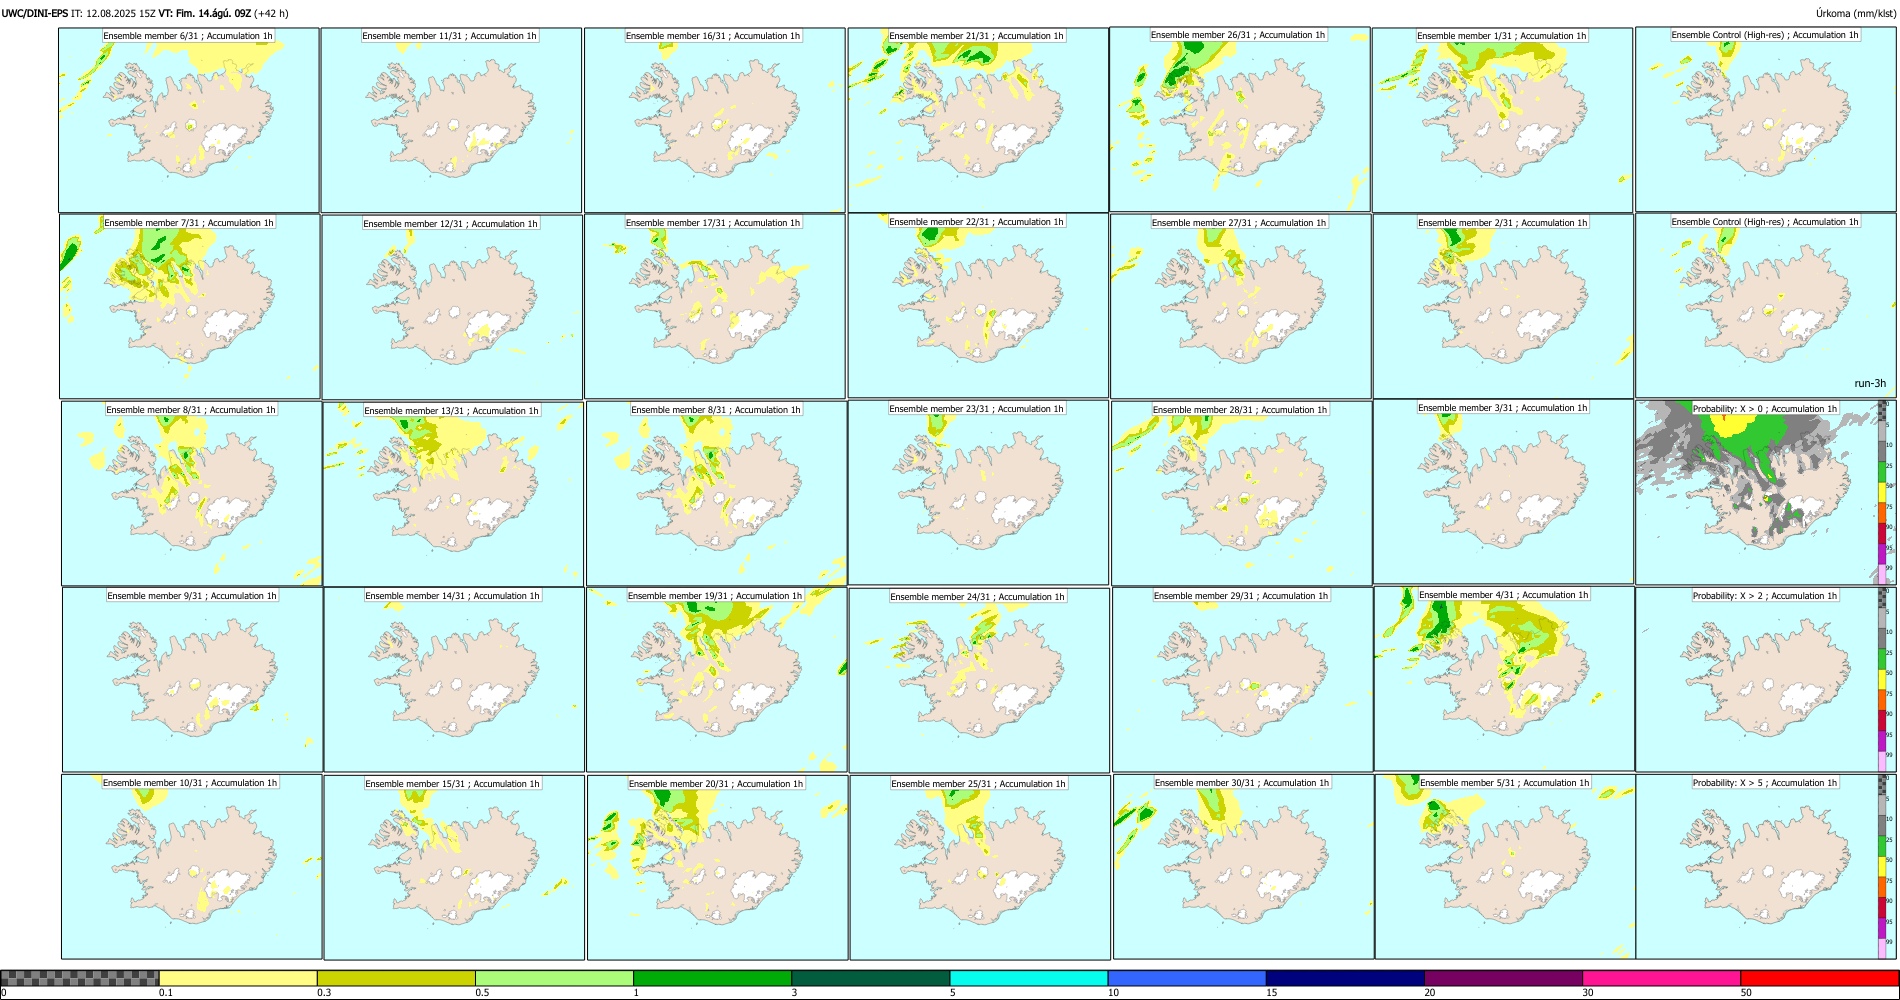Open the Ensemble member 12/31 map panel

[x=452, y=307]
